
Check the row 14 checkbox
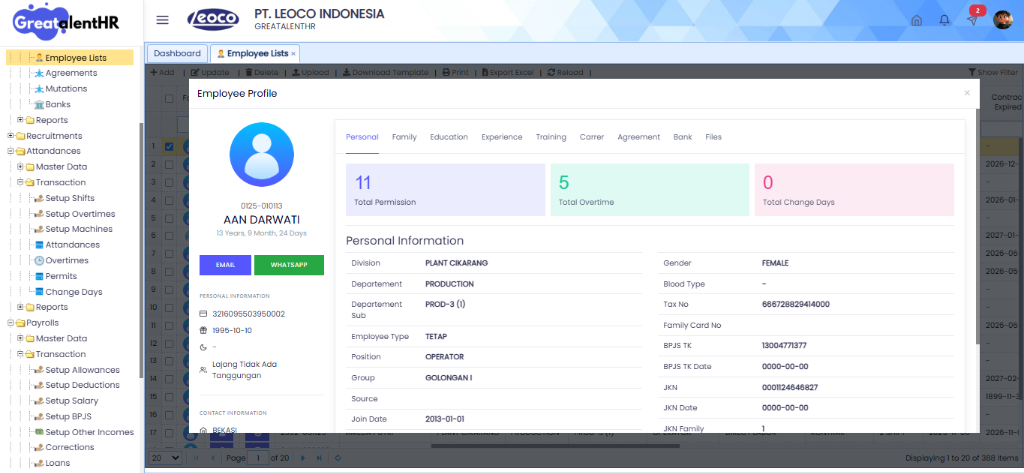click(x=169, y=378)
